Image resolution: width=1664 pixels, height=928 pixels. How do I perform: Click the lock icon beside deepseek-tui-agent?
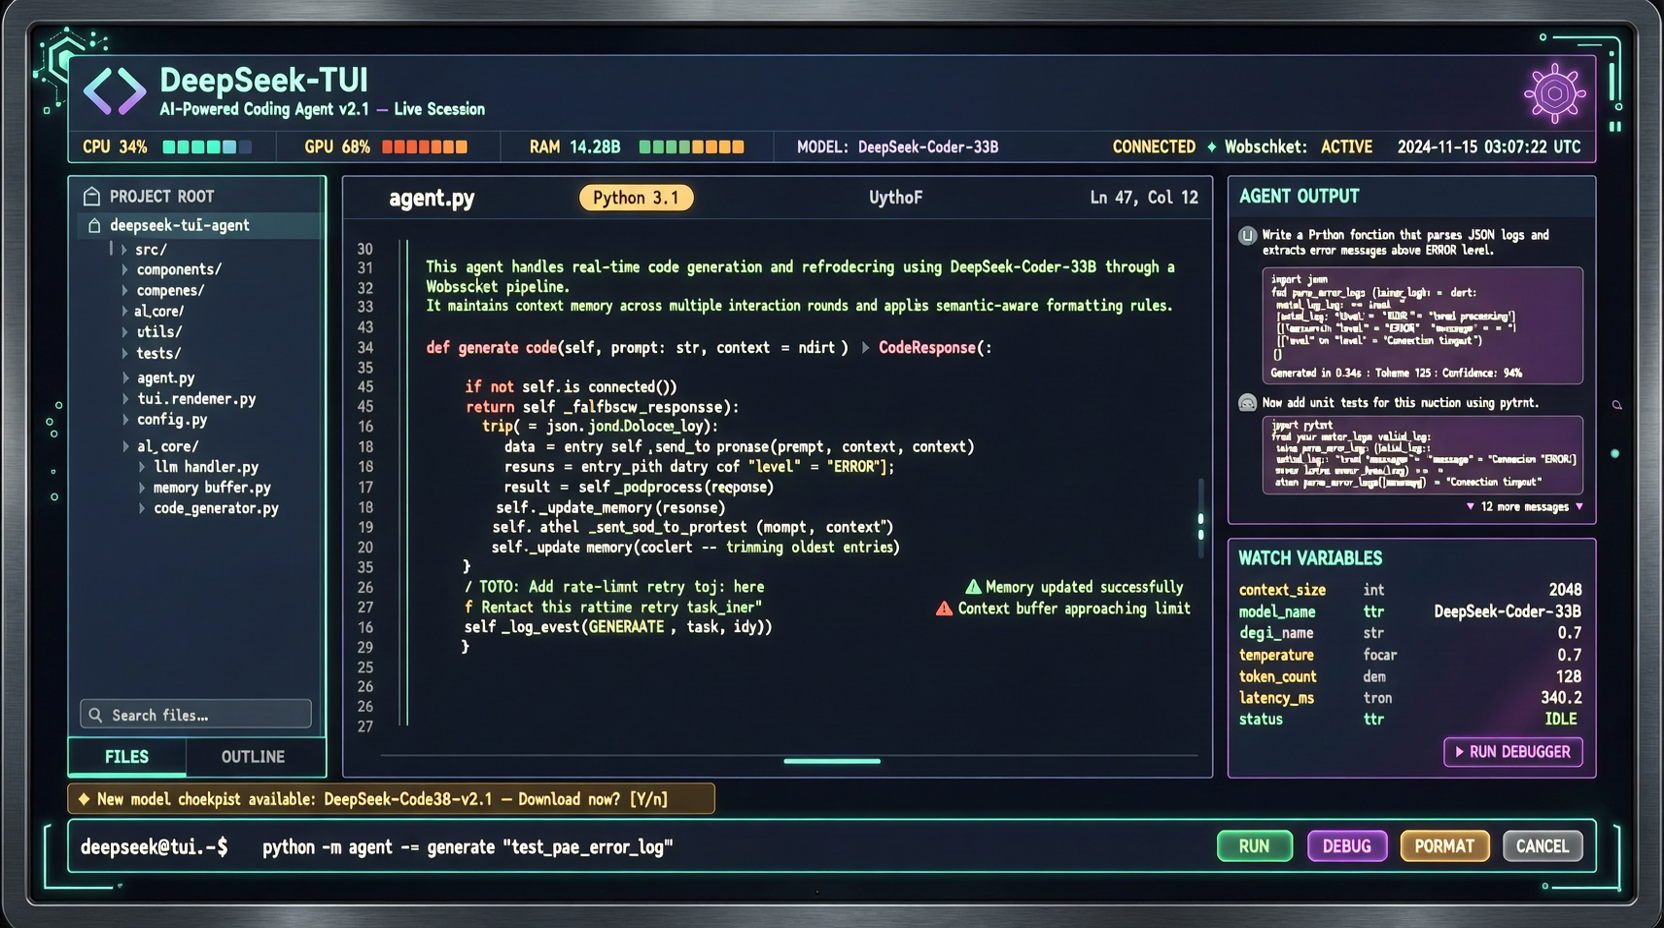pyautogui.click(x=95, y=226)
